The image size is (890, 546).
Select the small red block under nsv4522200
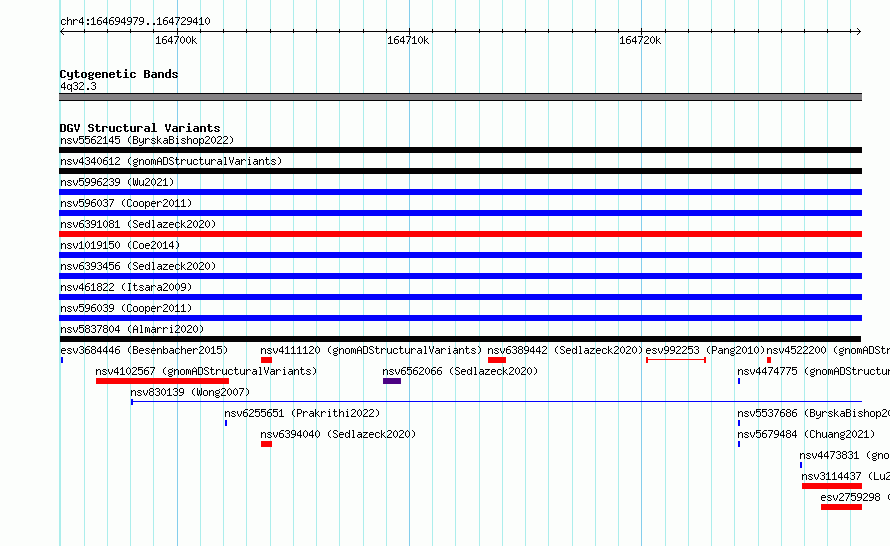pos(769,360)
